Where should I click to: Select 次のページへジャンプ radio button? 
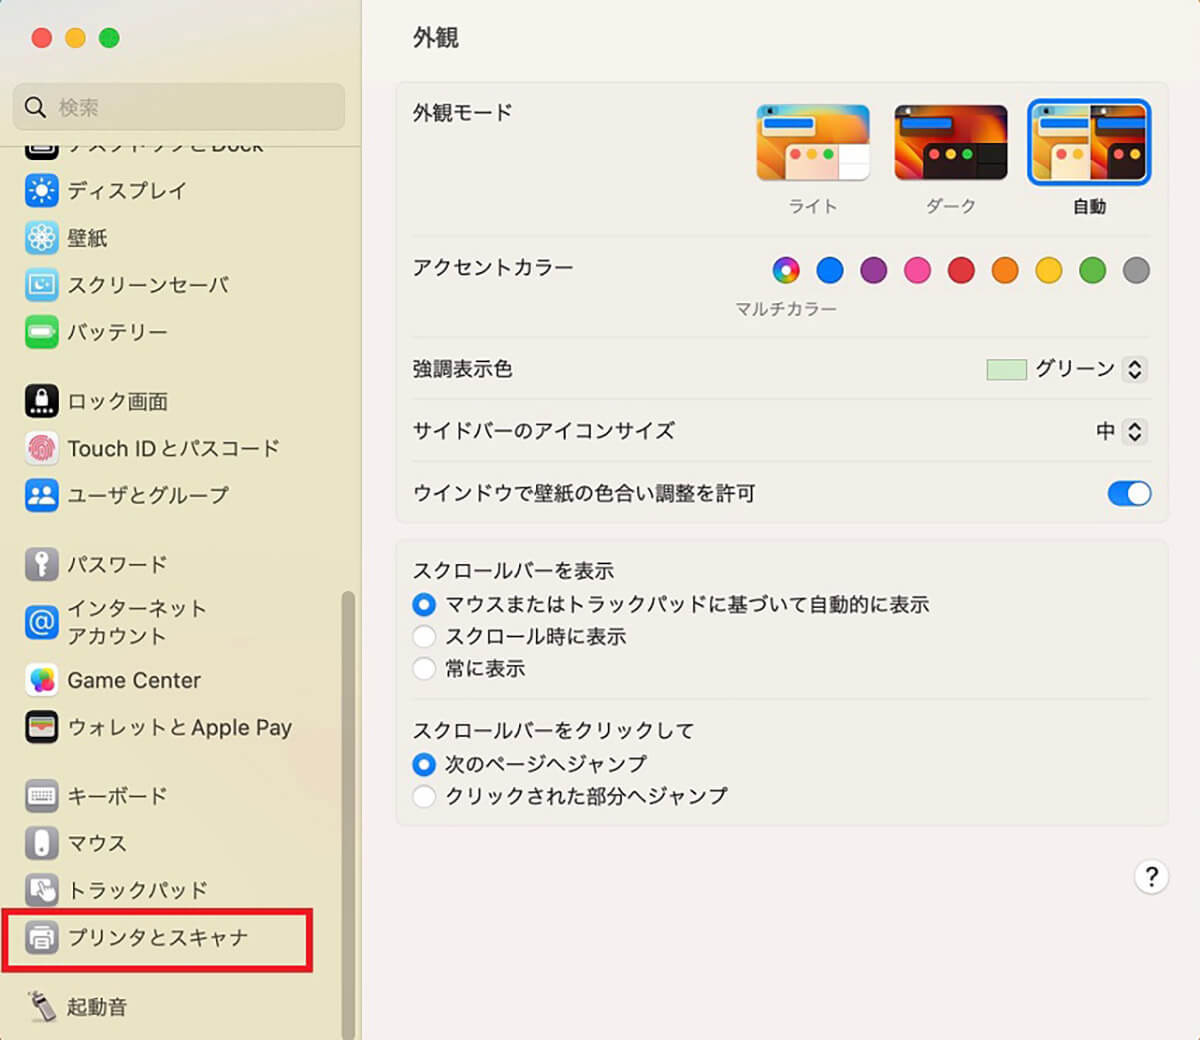(424, 764)
